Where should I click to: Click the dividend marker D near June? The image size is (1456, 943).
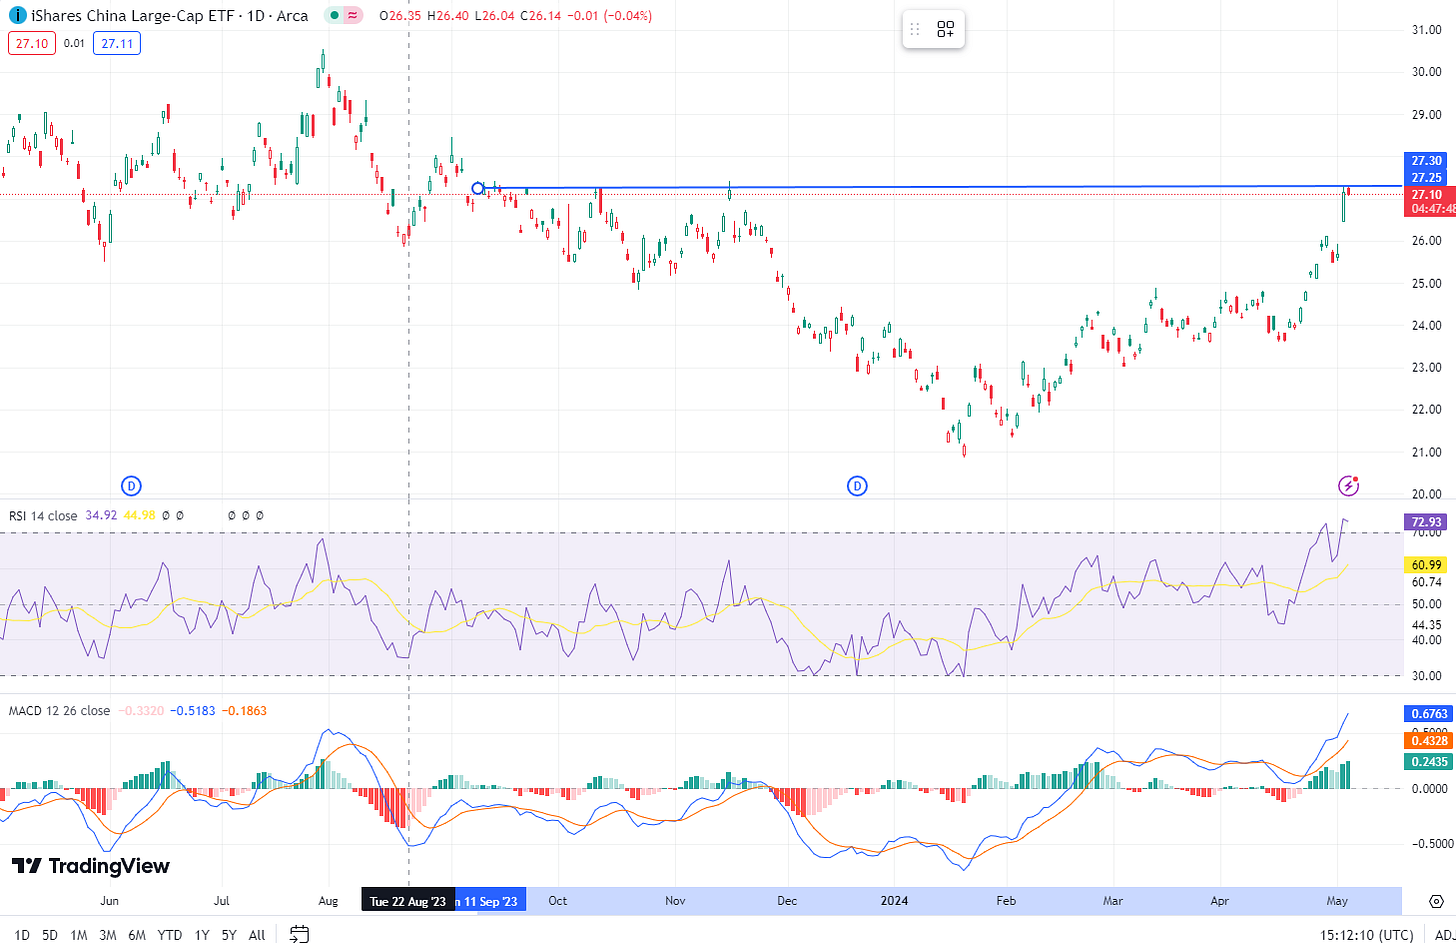pos(131,486)
